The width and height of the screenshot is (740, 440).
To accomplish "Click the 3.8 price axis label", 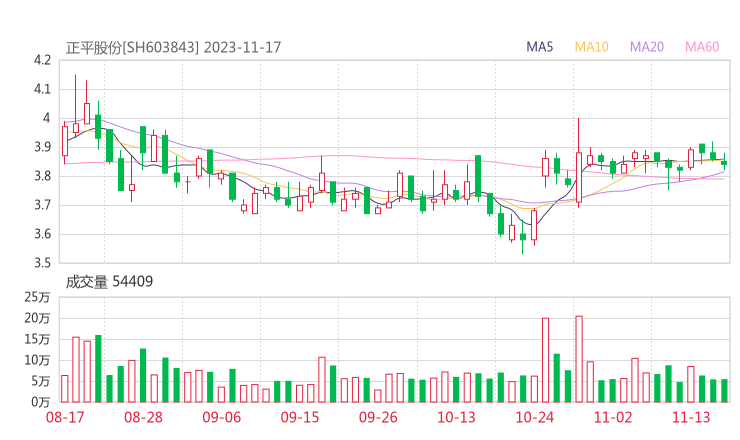I will (42, 176).
